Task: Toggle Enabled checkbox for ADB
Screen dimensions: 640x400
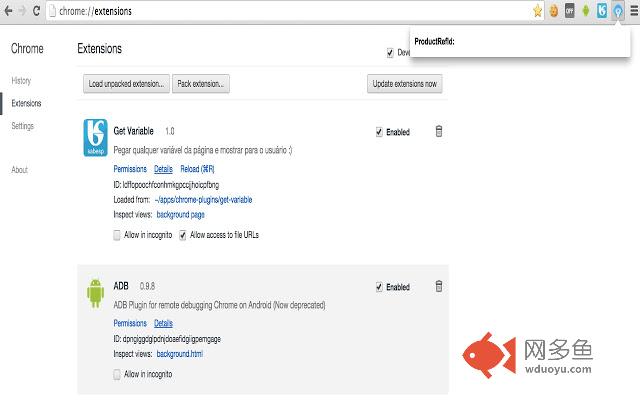Action: pyautogui.click(x=379, y=287)
